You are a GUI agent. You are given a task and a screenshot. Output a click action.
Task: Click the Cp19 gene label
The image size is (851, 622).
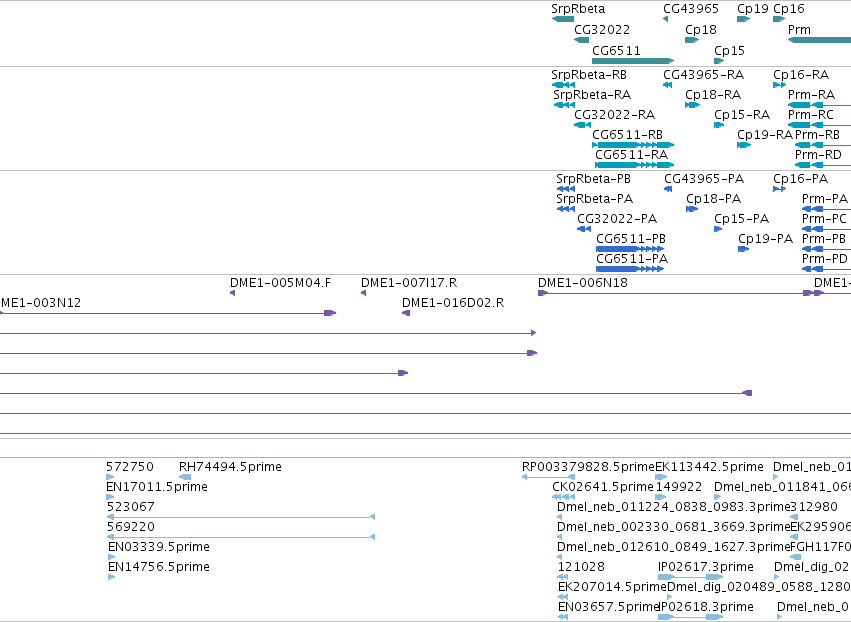753,9
